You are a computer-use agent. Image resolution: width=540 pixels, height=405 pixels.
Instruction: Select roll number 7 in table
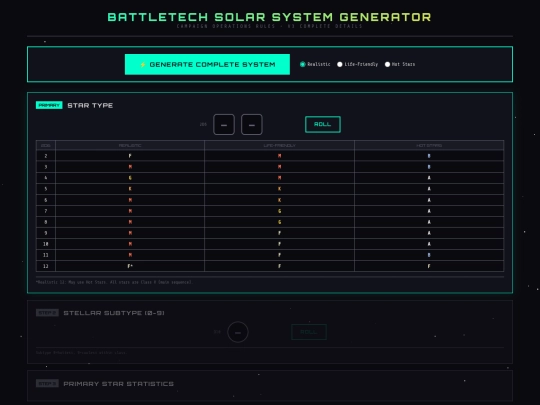pos(46,211)
